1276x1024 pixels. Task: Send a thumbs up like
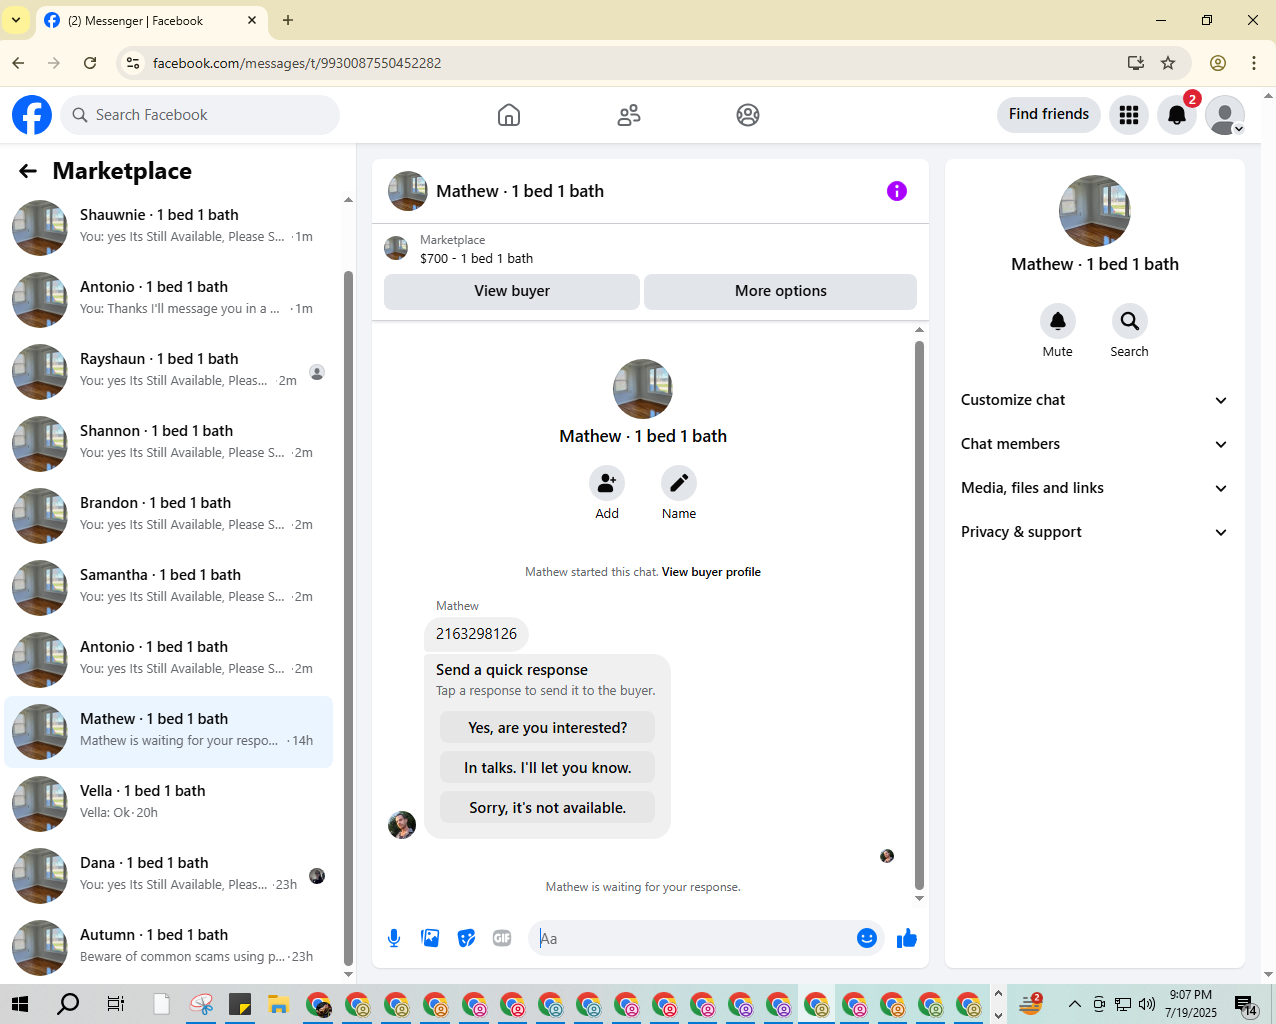pos(907,938)
